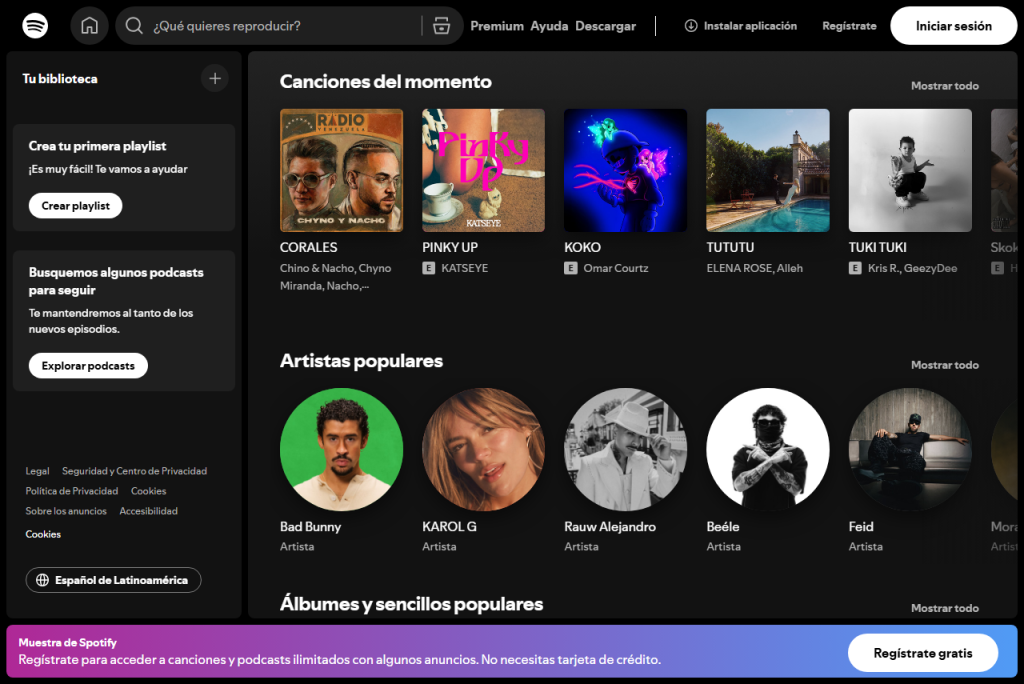The width and height of the screenshot is (1024, 684).
Task: Select Descargar in the top navigation
Action: 605,26
